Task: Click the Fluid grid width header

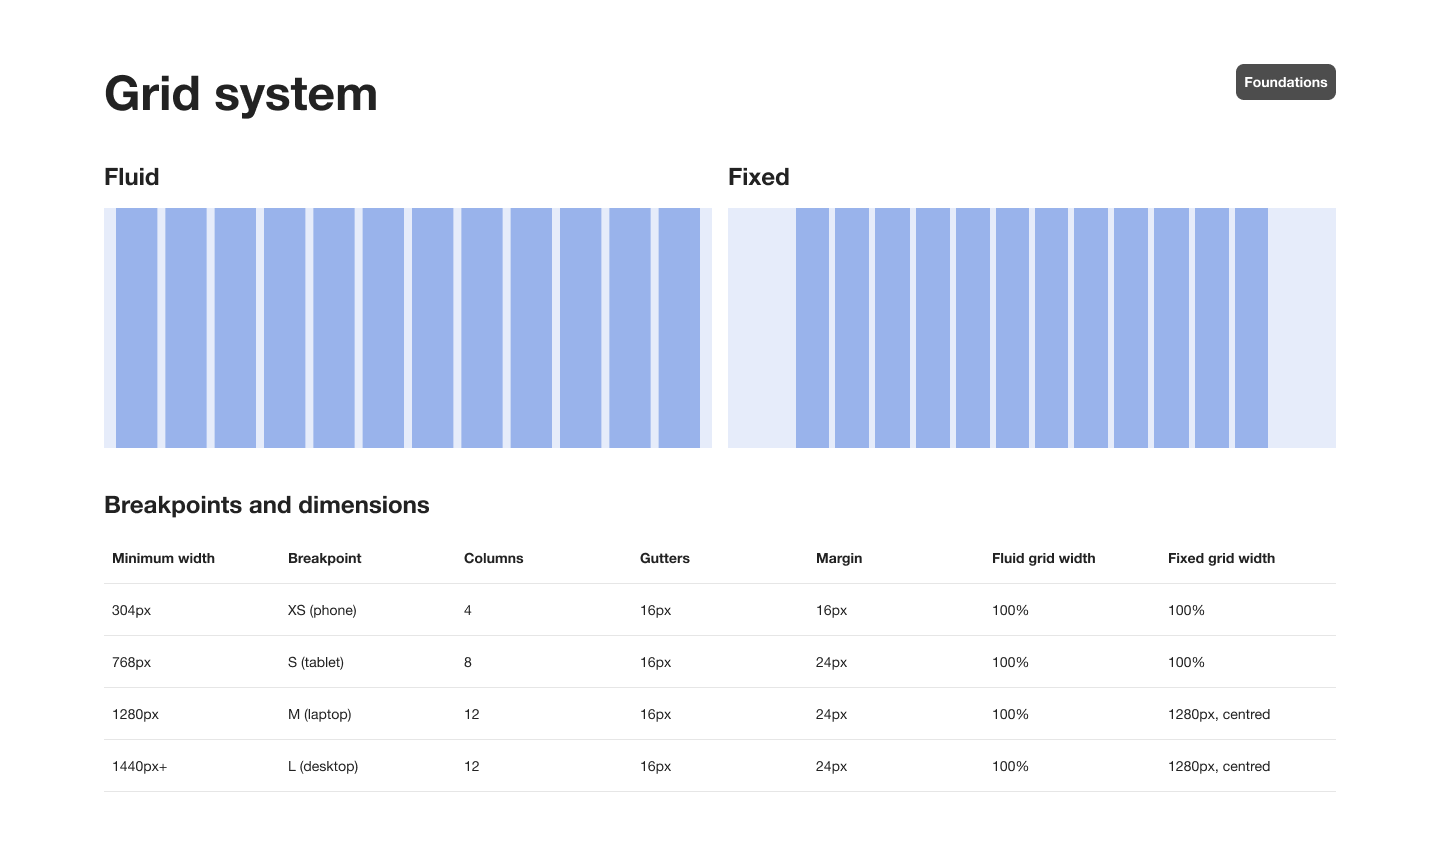Action: [1044, 558]
